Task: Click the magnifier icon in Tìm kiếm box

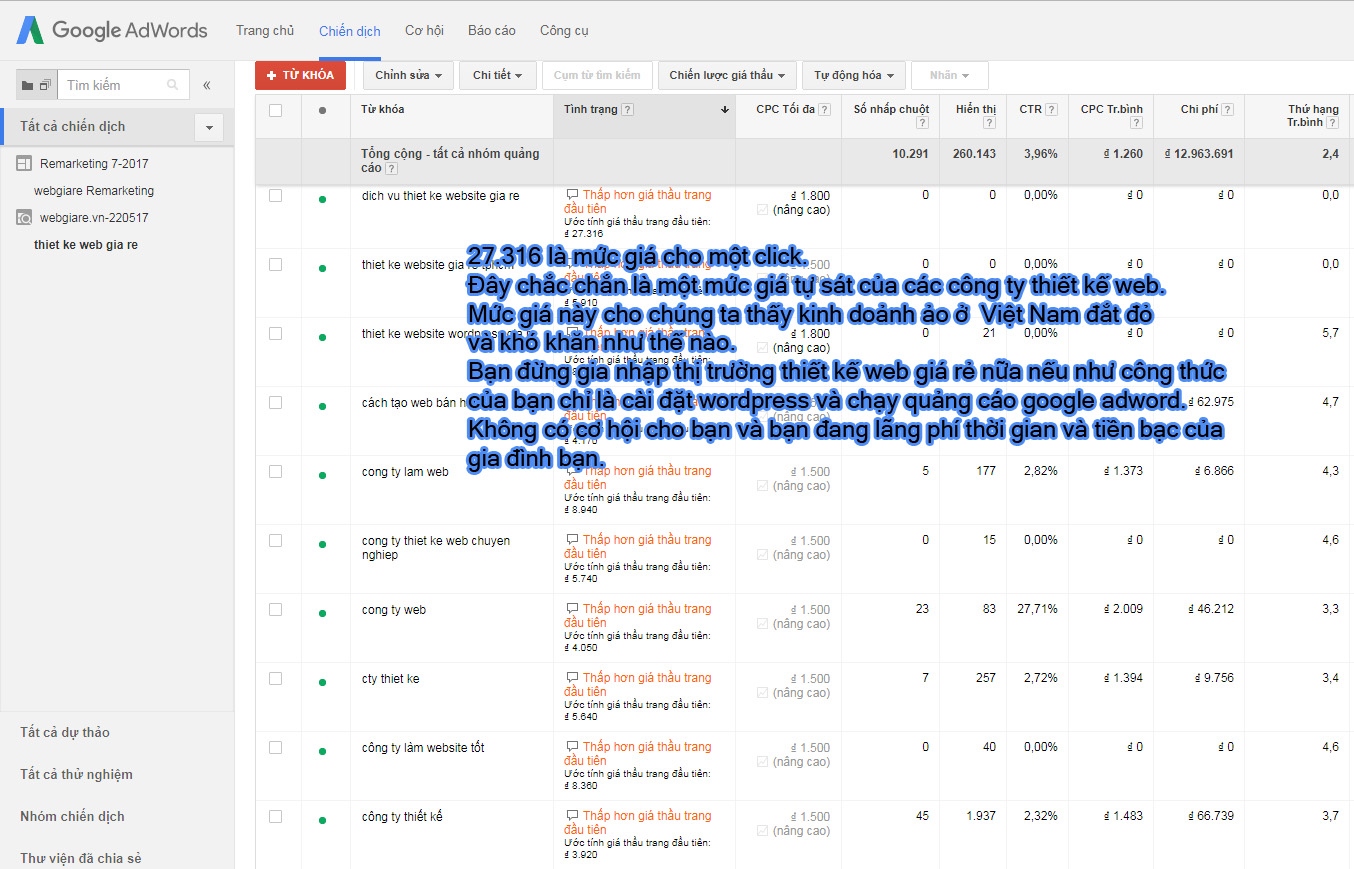Action: [173, 86]
